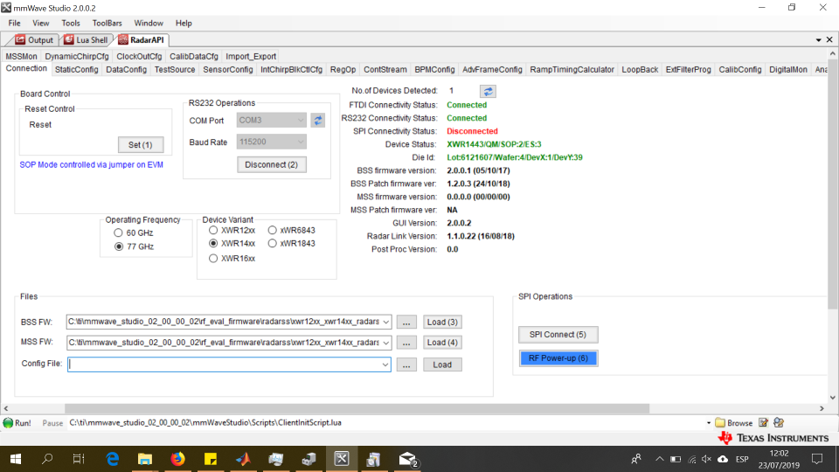Open the File menu

click(x=14, y=23)
